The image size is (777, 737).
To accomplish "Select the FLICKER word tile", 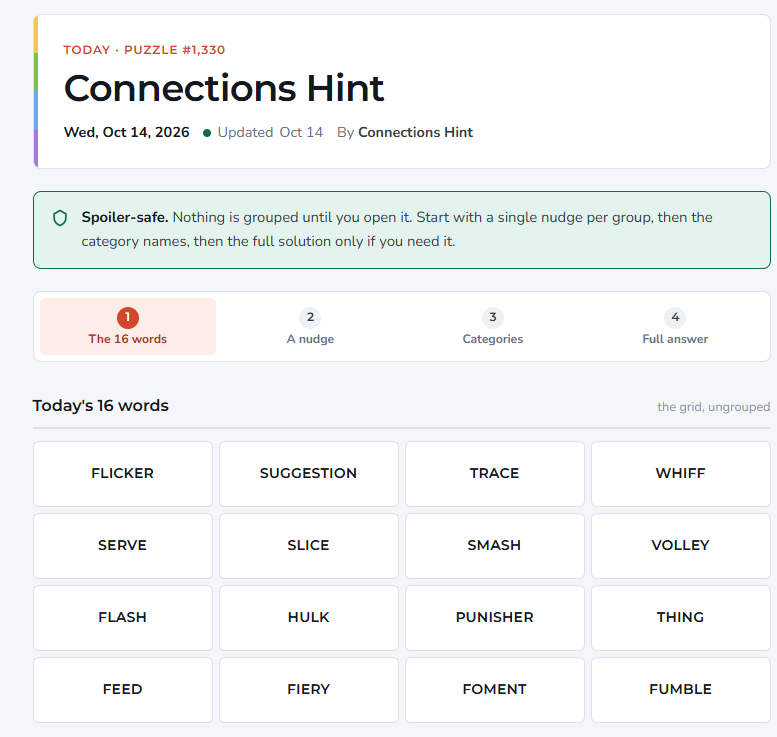I will (123, 474).
